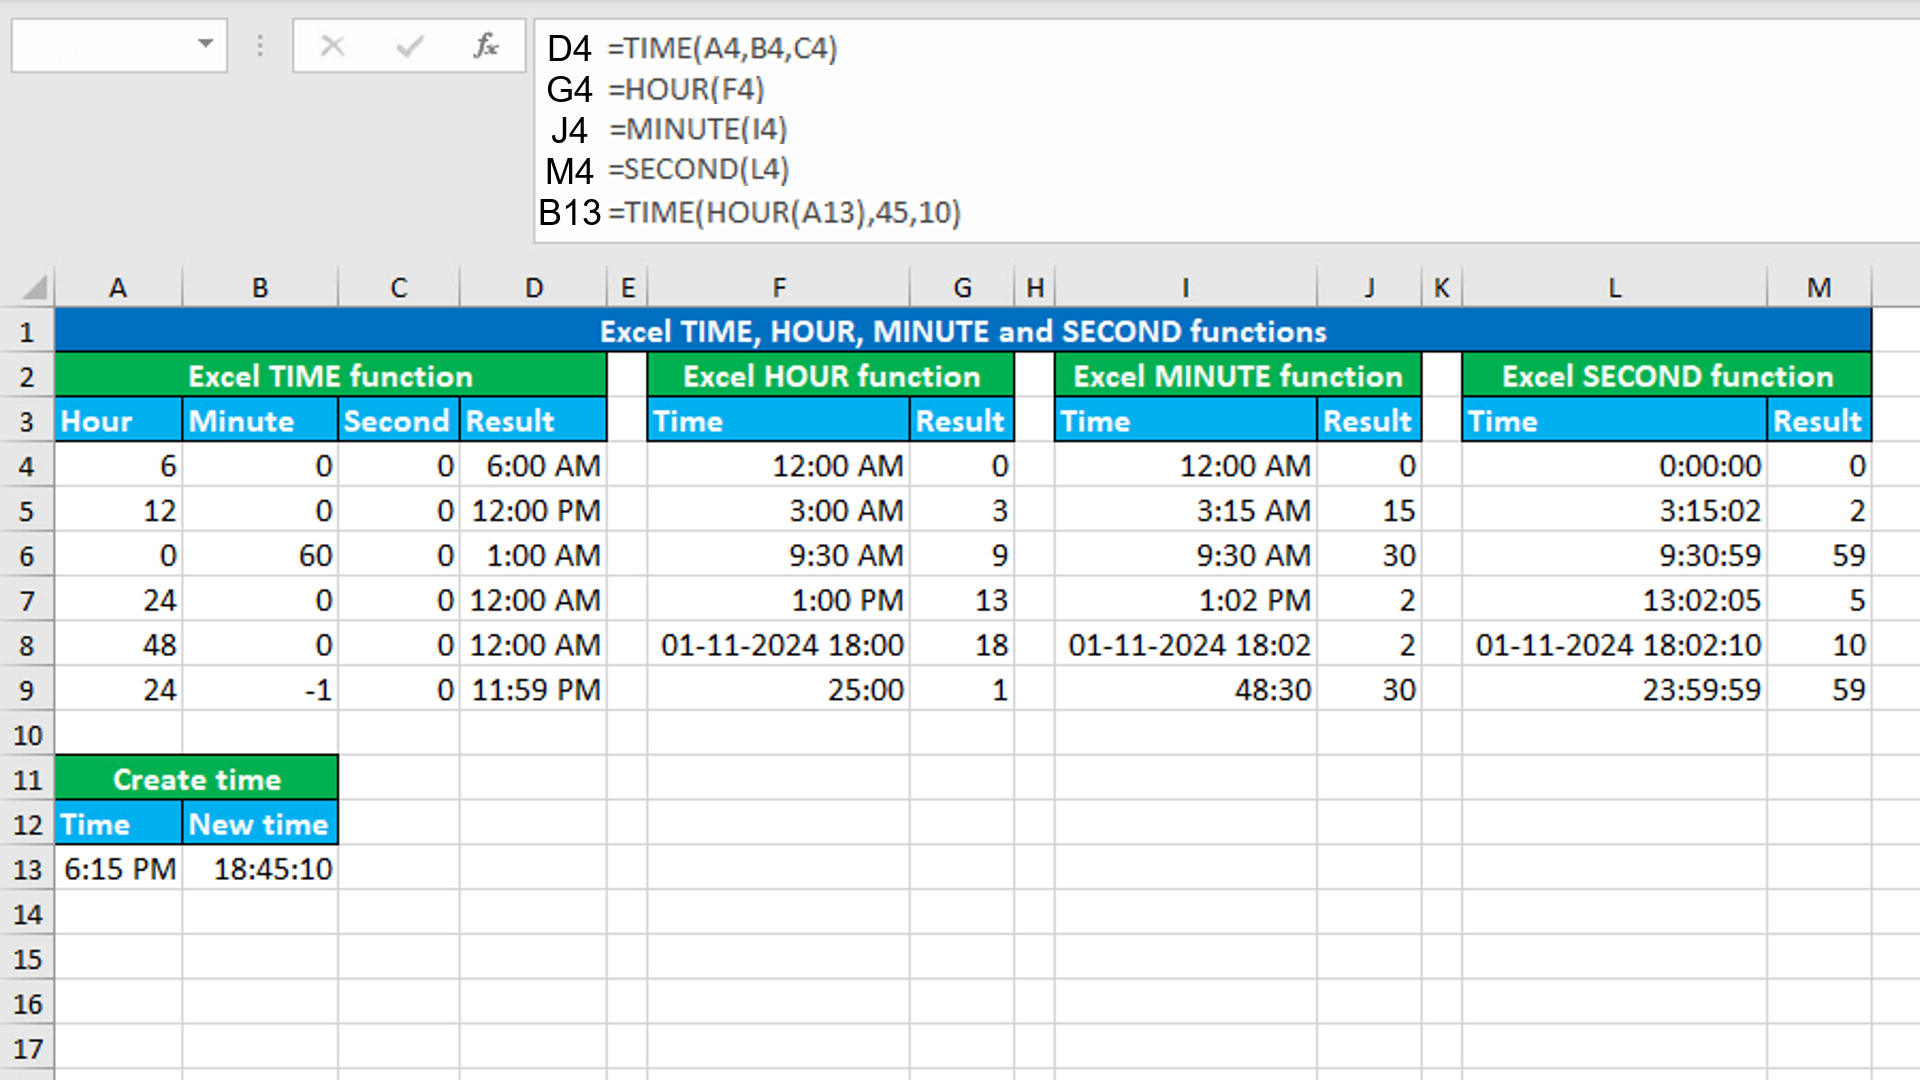Select column D header
This screenshot has width=1920, height=1080.
pyautogui.click(x=533, y=288)
